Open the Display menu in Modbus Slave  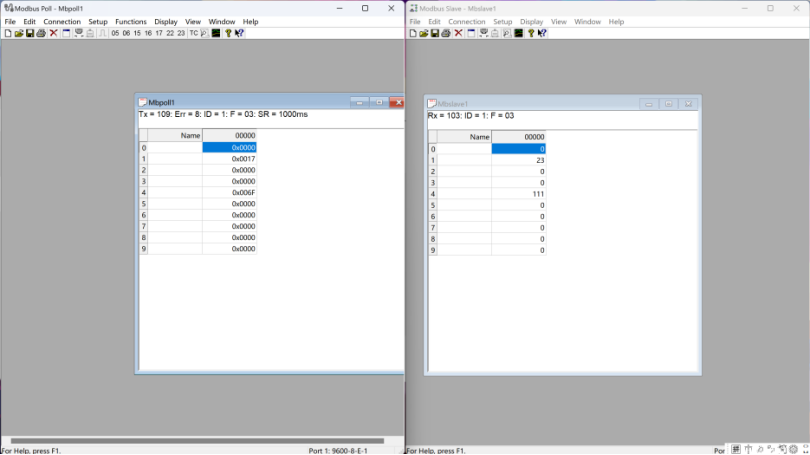[531, 21]
